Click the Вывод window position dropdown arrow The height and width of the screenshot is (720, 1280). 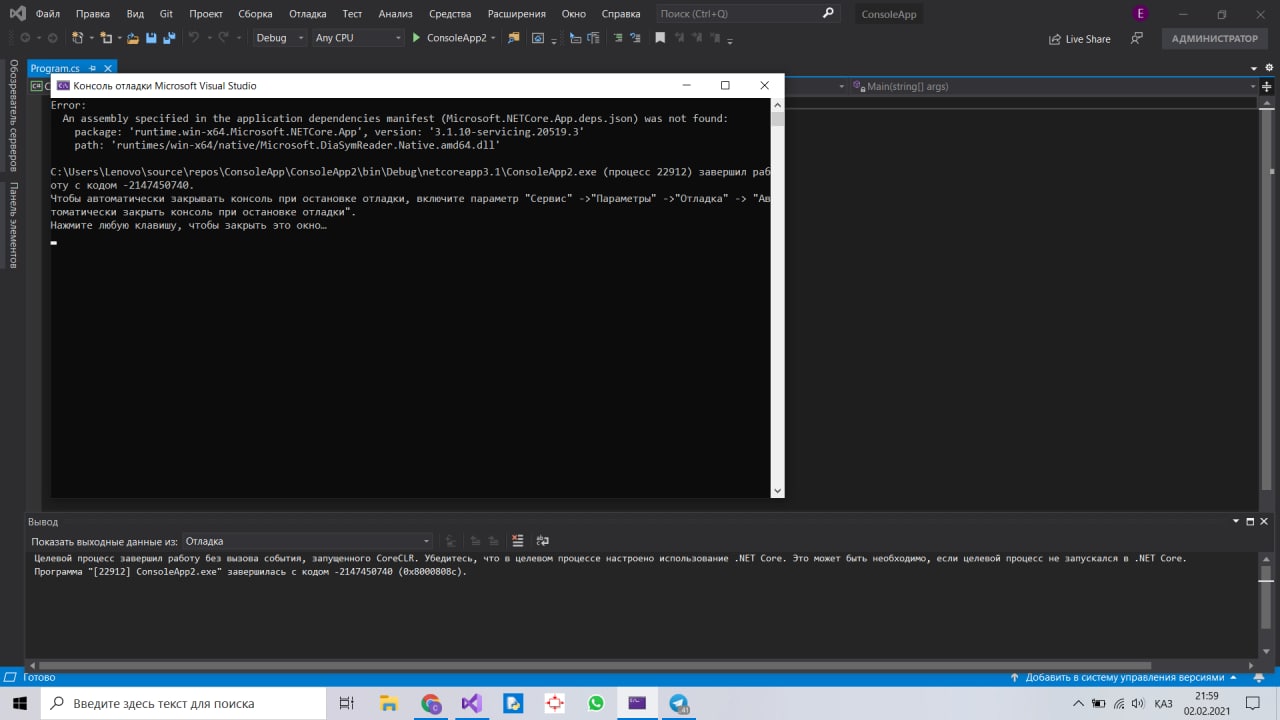(x=1237, y=521)
